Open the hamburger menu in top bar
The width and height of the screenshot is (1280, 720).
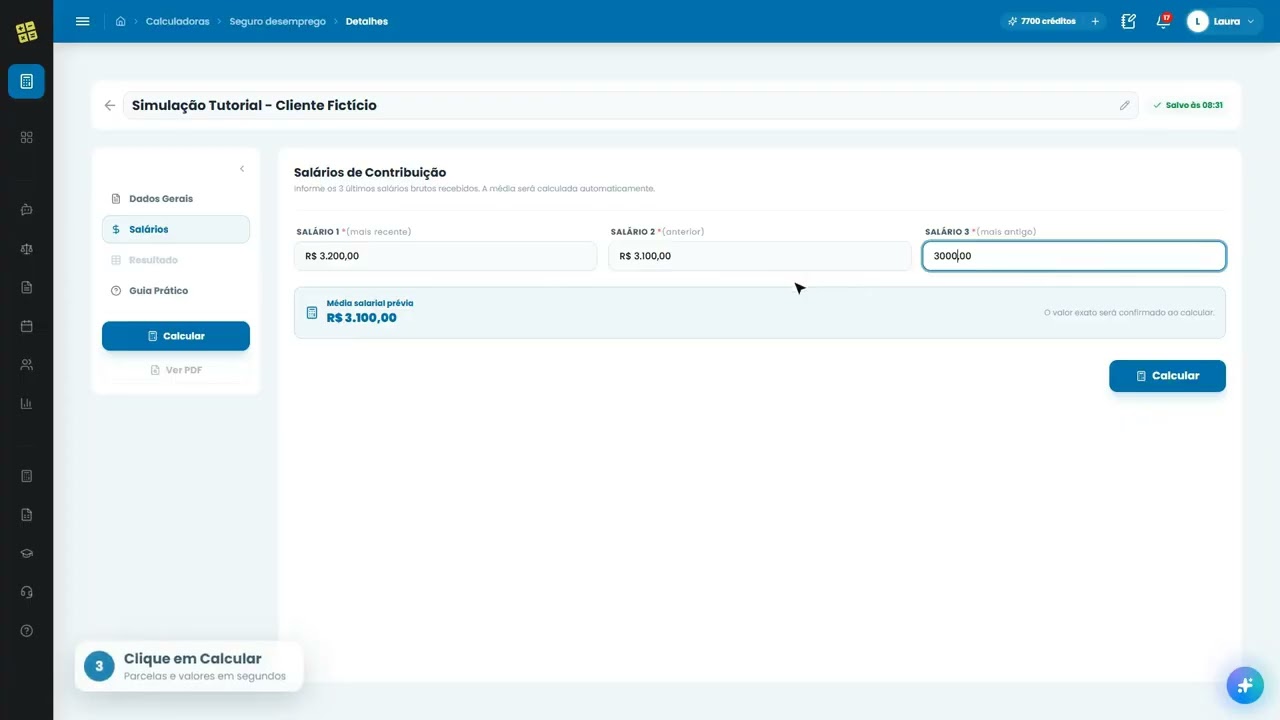pos(83,21)
